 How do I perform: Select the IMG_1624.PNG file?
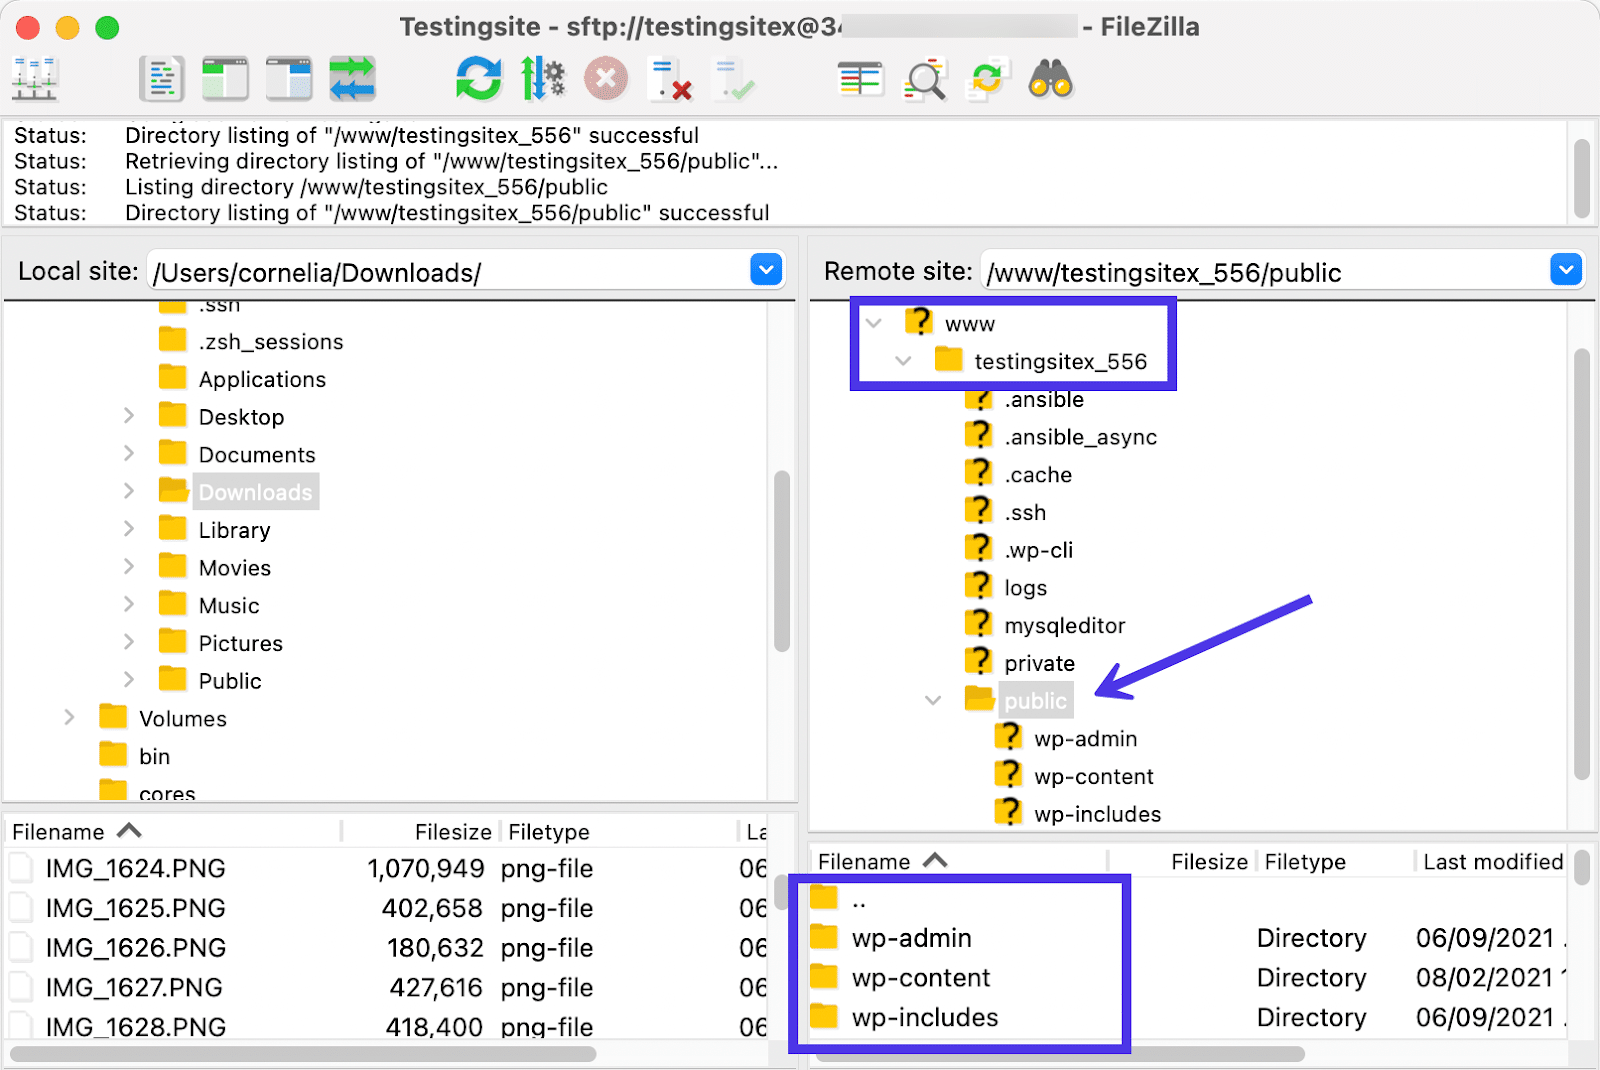(135, 868)
